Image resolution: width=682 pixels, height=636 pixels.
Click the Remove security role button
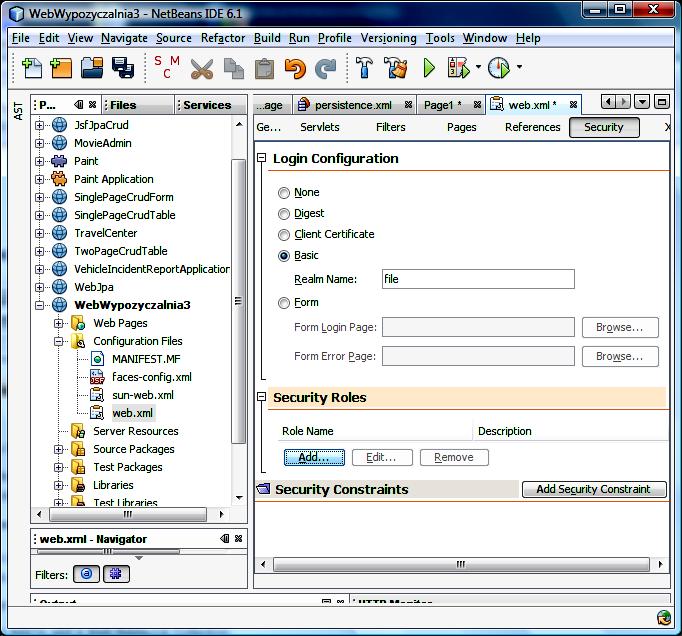454,457
